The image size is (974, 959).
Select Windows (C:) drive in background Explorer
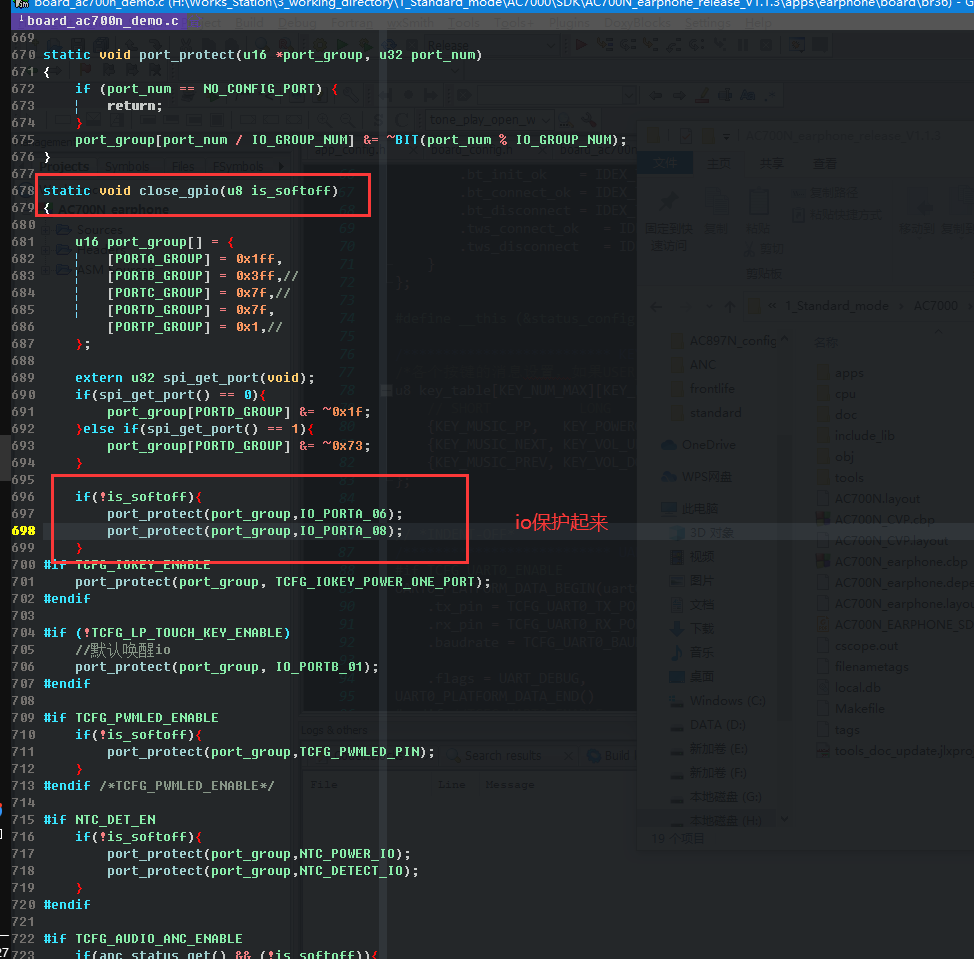(717, 701)
